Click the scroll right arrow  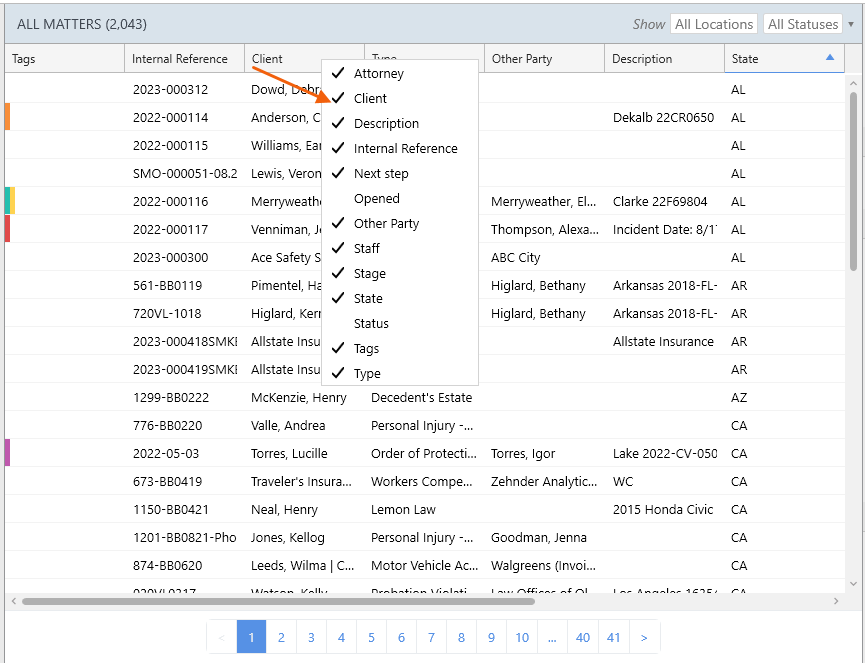point(836,601)
